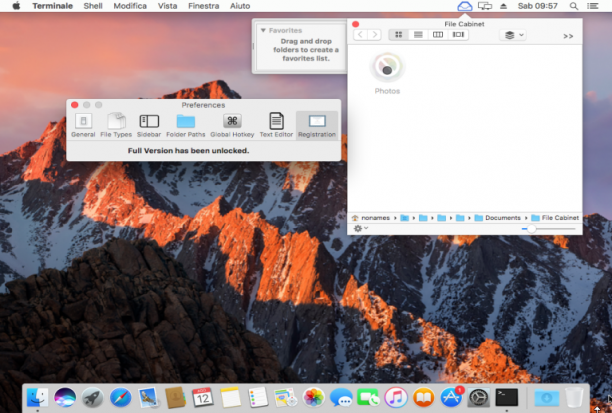This screenshot has width=612, height=413.
Task: Open Reminders from the Dock
Action: click(x=258, y=397)
